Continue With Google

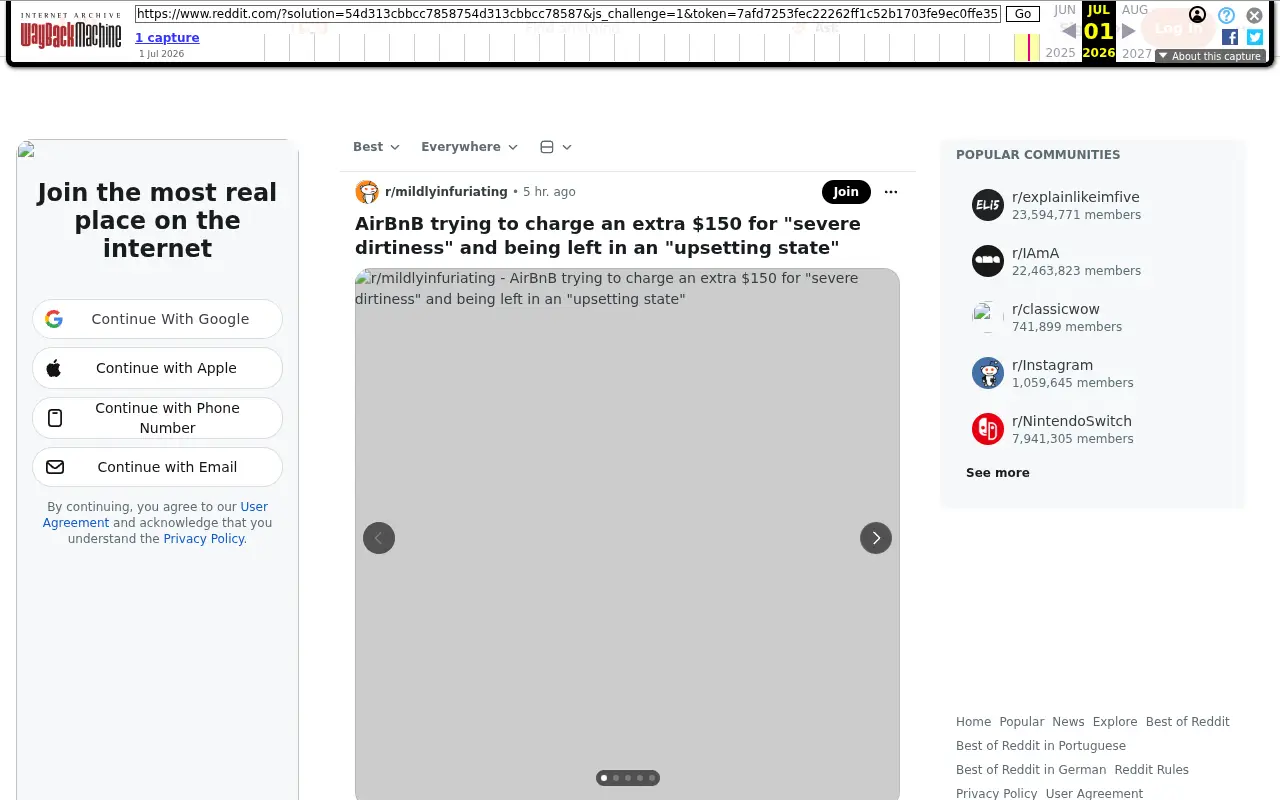point(157,319)
